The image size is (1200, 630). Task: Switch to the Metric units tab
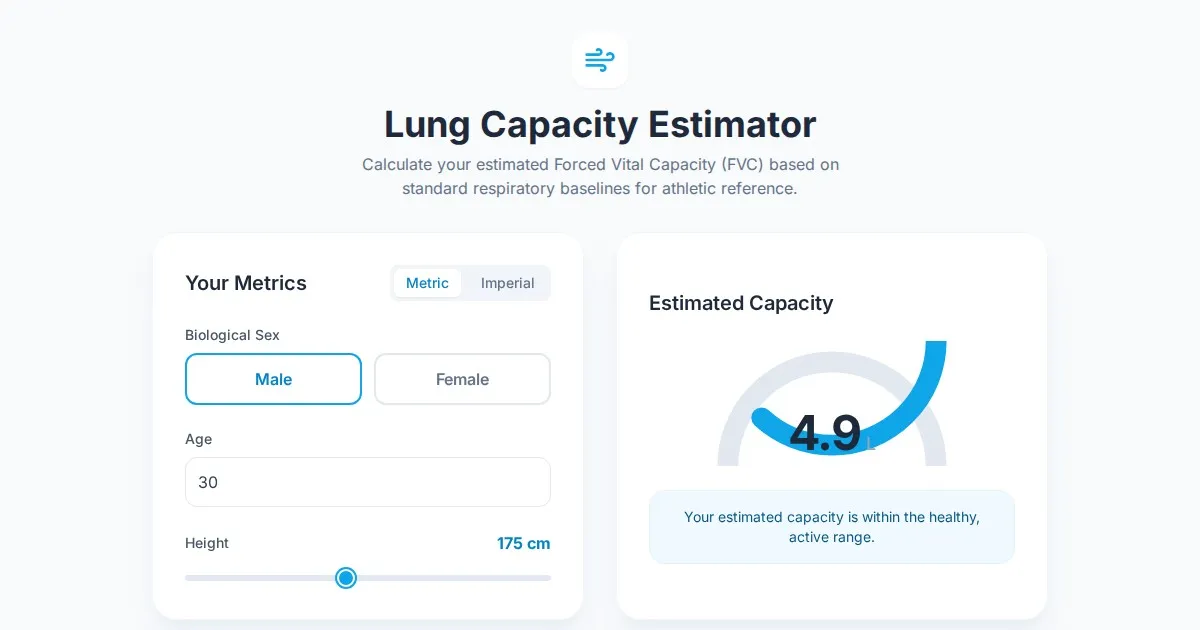tap(427, 283)
